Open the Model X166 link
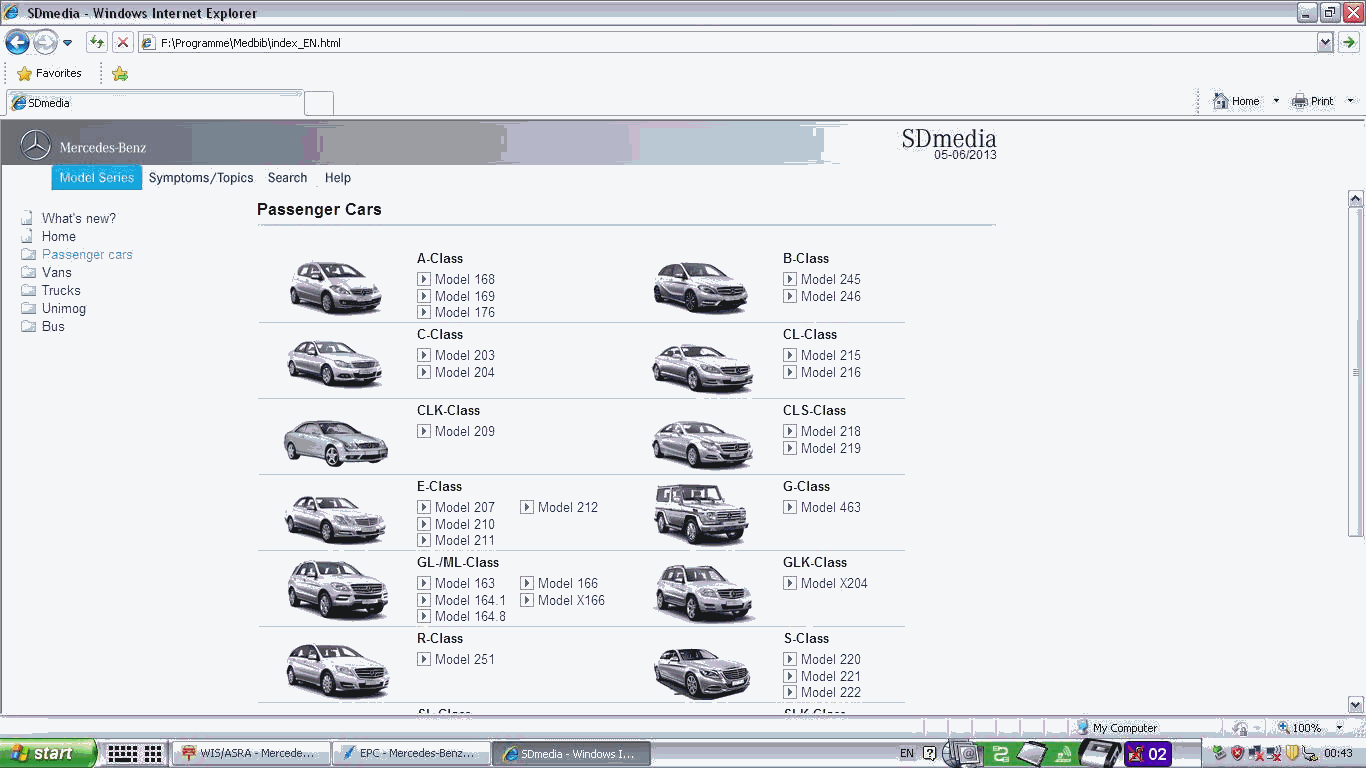 [571, 600]
